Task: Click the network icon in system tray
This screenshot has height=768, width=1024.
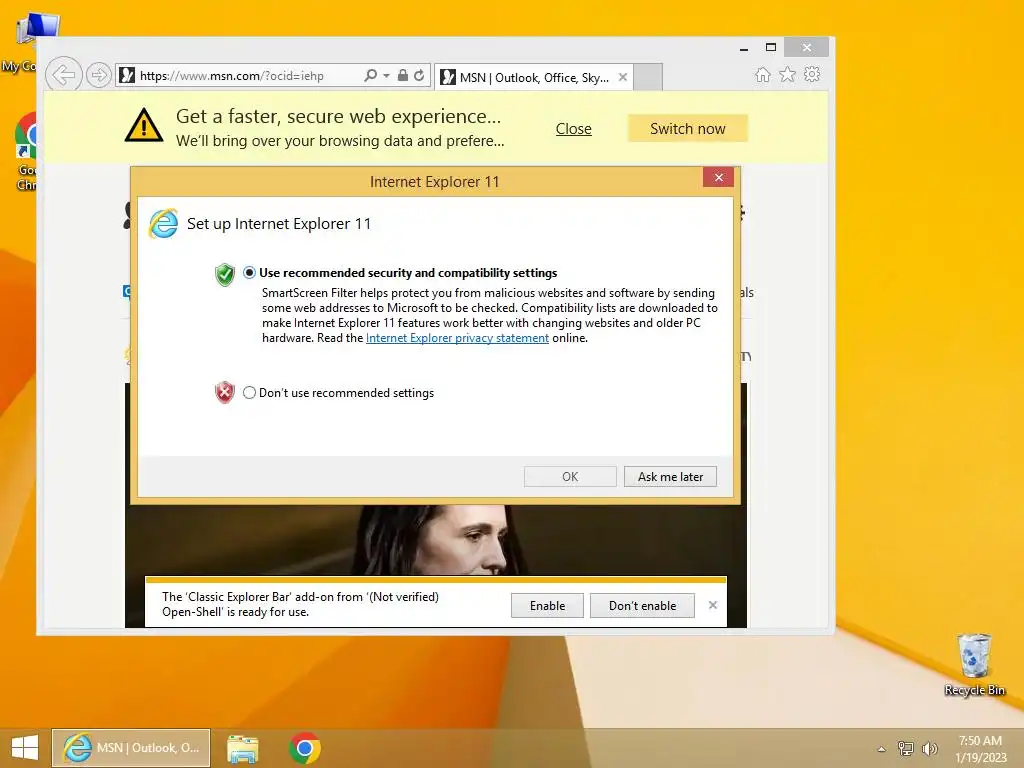Action: tap(906, 749)
